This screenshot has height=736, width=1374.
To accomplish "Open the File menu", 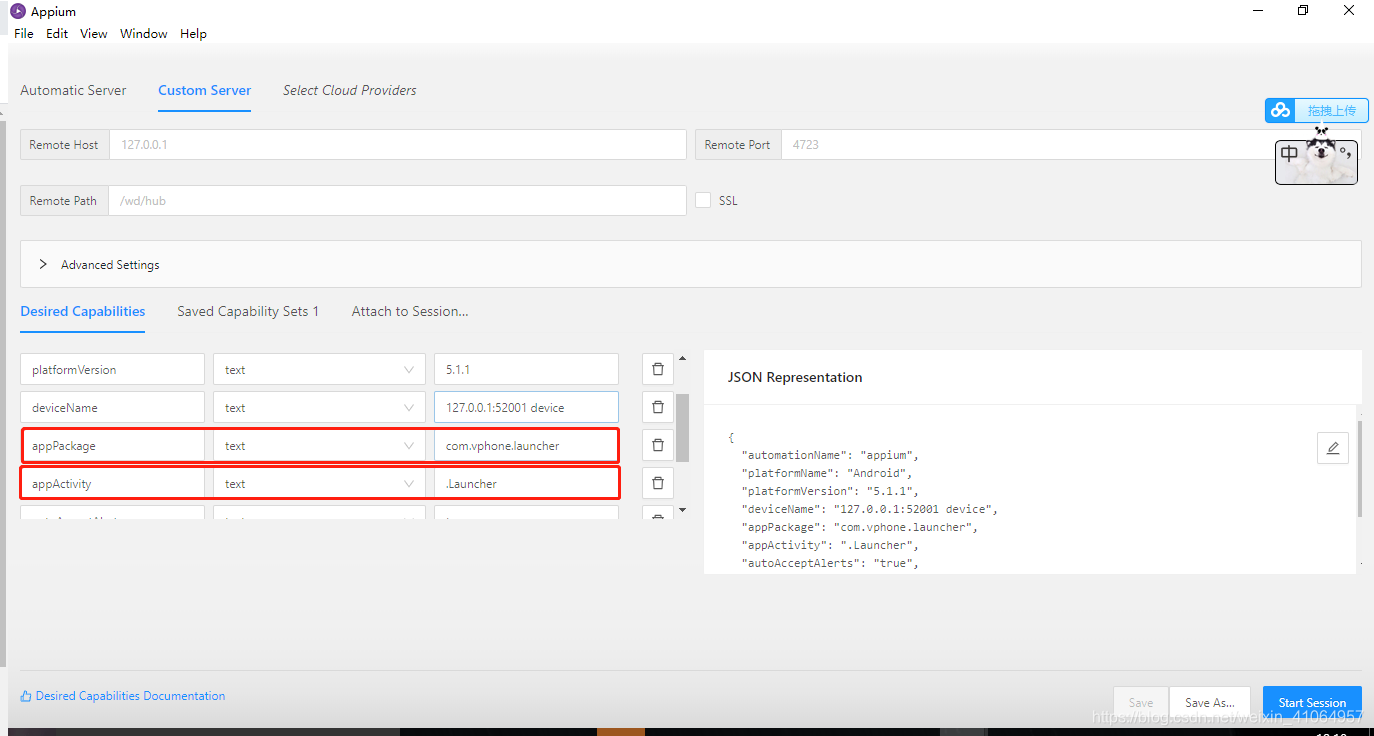I will coord(24,33).
